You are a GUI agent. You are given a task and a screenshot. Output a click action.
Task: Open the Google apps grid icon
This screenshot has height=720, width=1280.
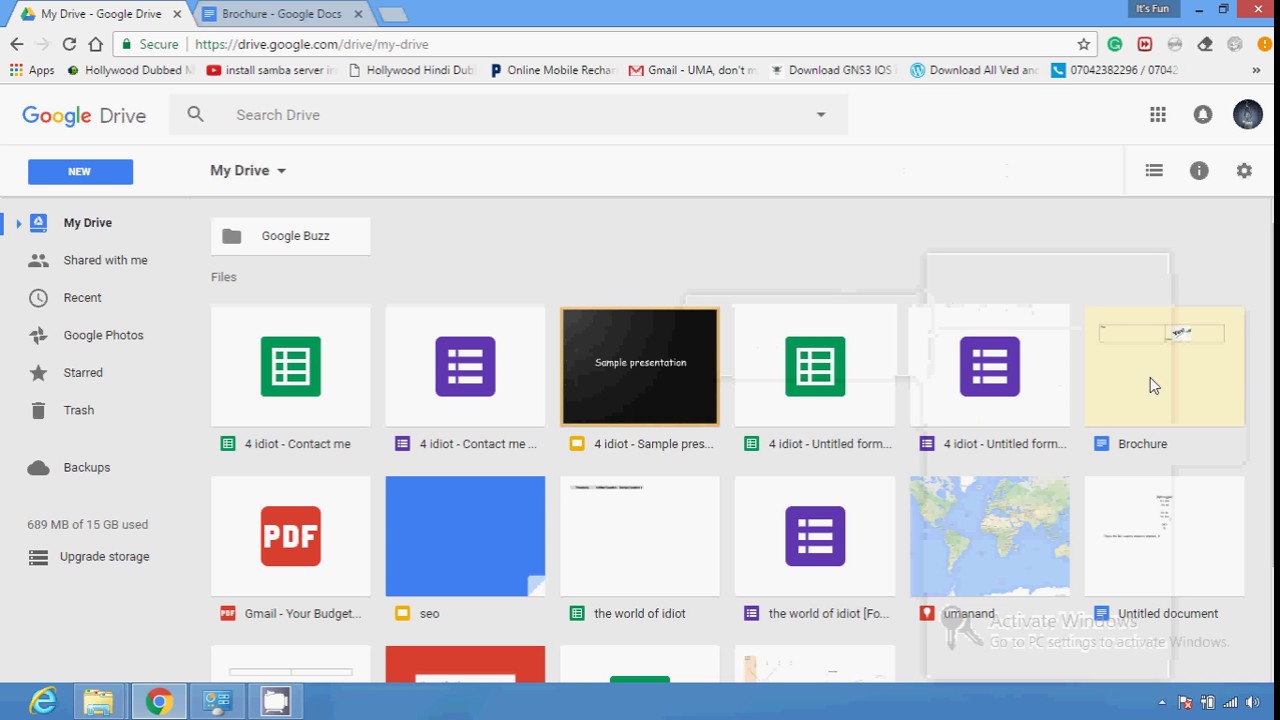(x=1158, y=115)
